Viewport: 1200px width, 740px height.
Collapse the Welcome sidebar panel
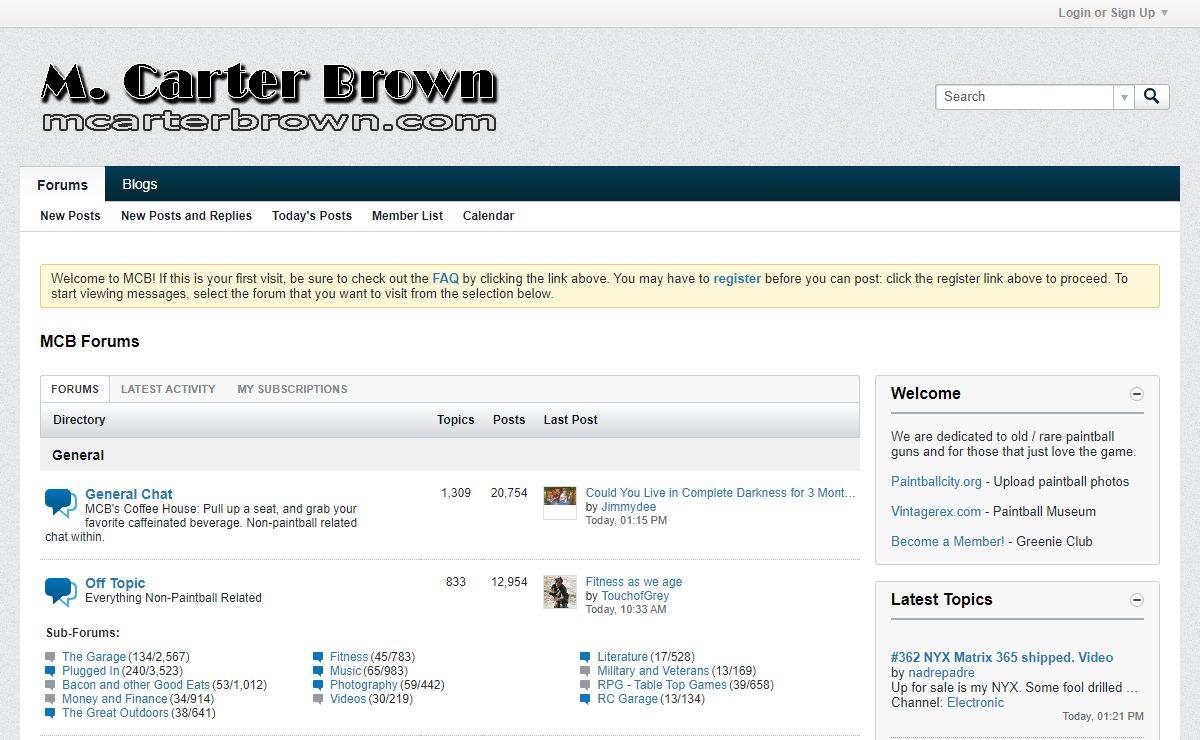(x=1137, y=394)
